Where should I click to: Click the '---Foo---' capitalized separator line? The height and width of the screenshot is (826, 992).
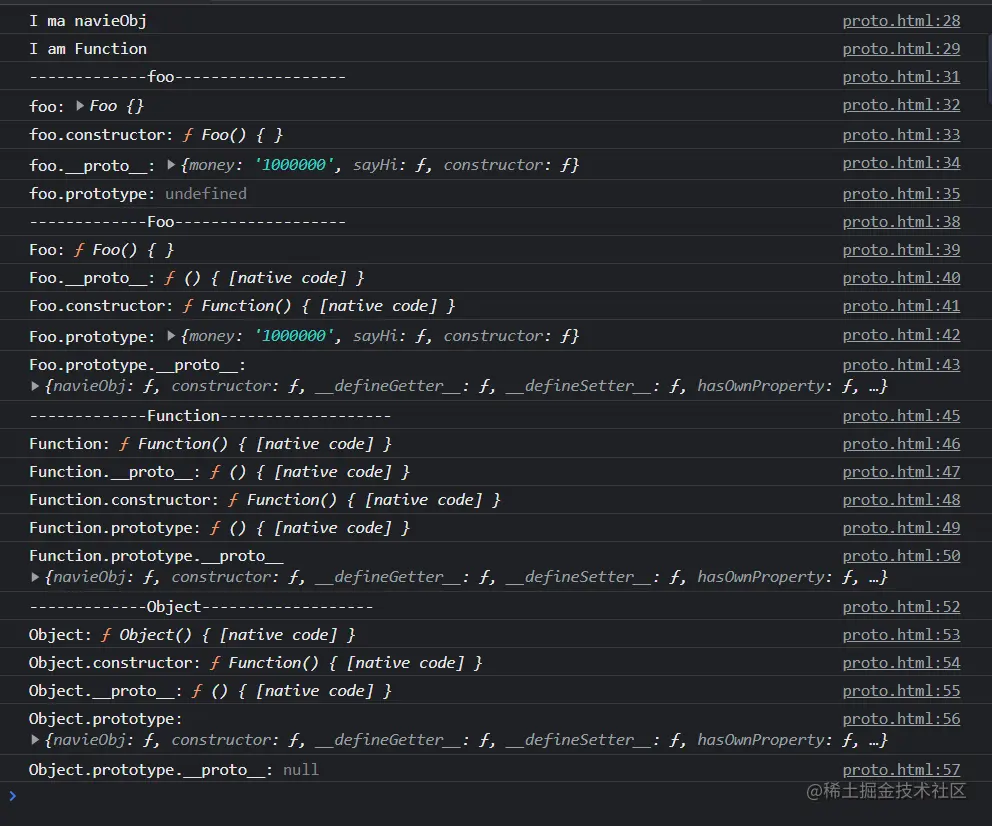coord(187,222)
